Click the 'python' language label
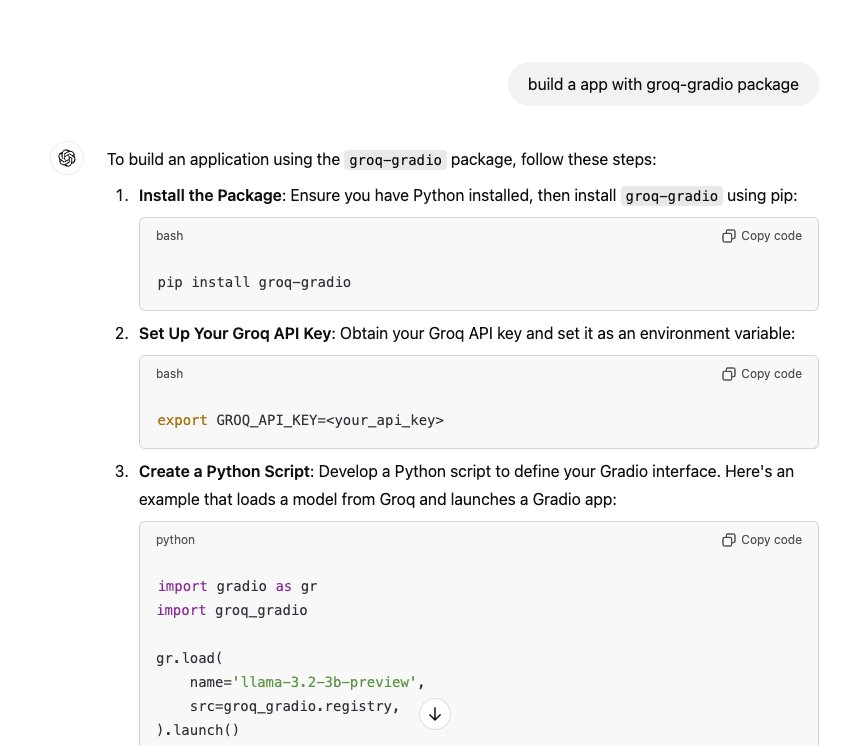 [175, 540]
